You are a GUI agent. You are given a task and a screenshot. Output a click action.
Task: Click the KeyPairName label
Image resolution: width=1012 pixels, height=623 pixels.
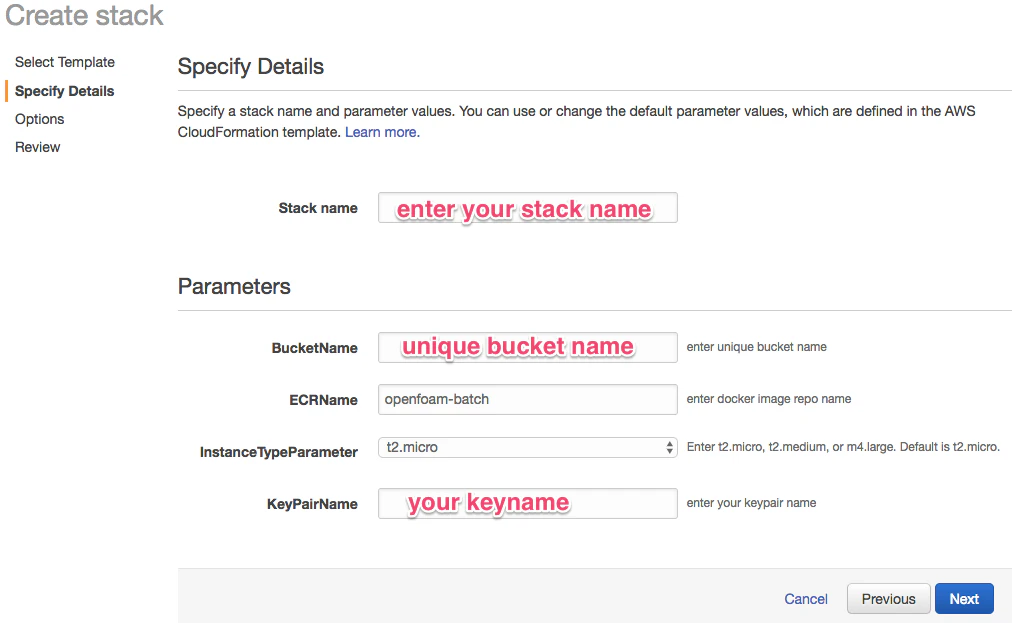(x=312, y=504)
